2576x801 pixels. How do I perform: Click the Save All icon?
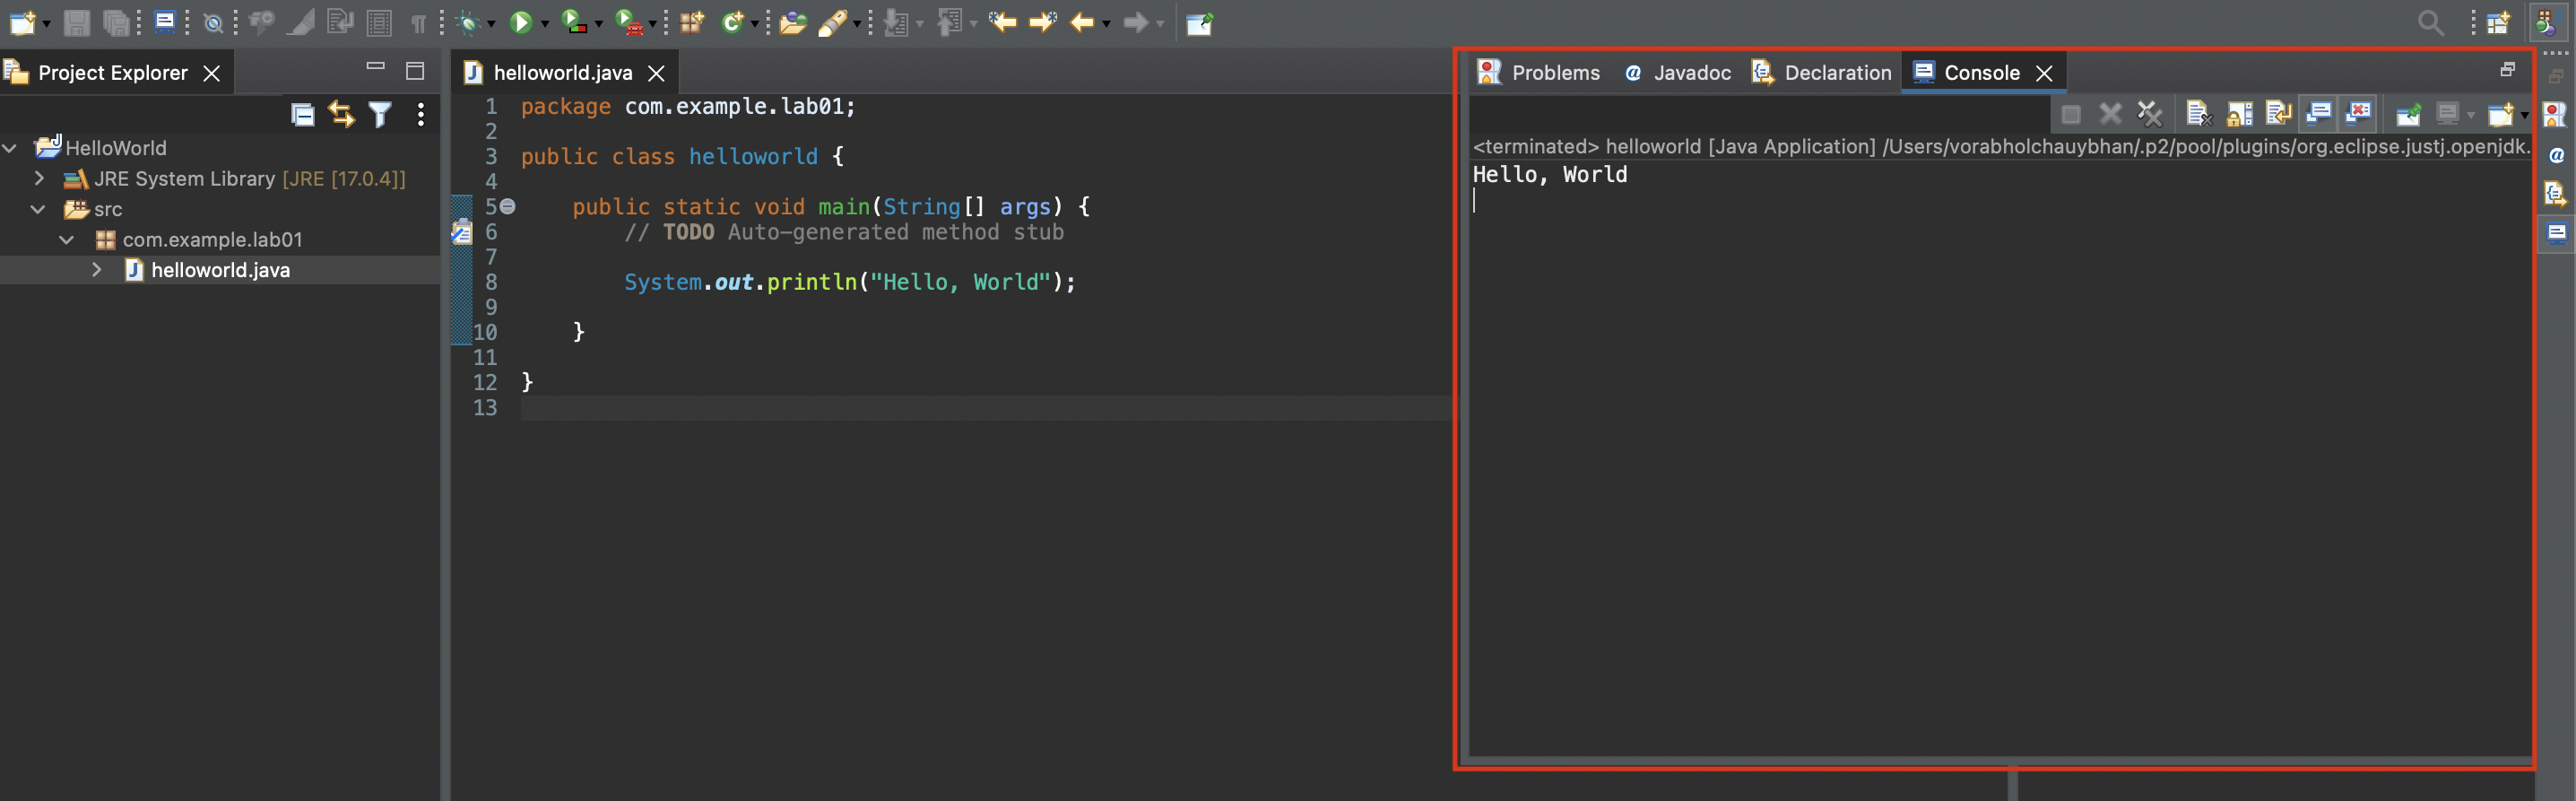coord(116,22)
